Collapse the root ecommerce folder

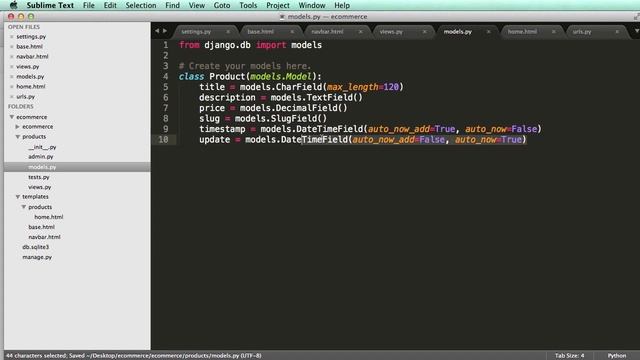(x=12, y=117)
